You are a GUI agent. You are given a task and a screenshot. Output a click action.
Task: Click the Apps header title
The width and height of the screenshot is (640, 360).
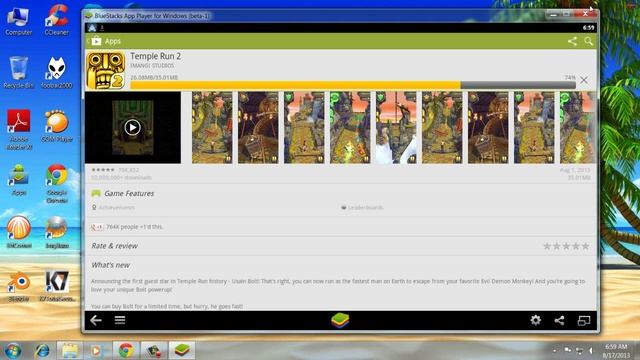tap(113, 41)
